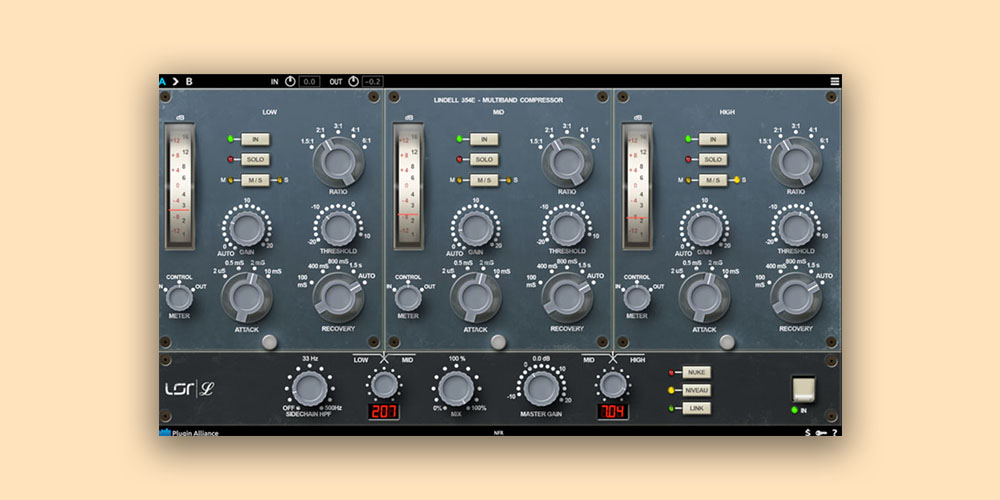Click the HIGH band dB VU meter

tap(637, 186)
